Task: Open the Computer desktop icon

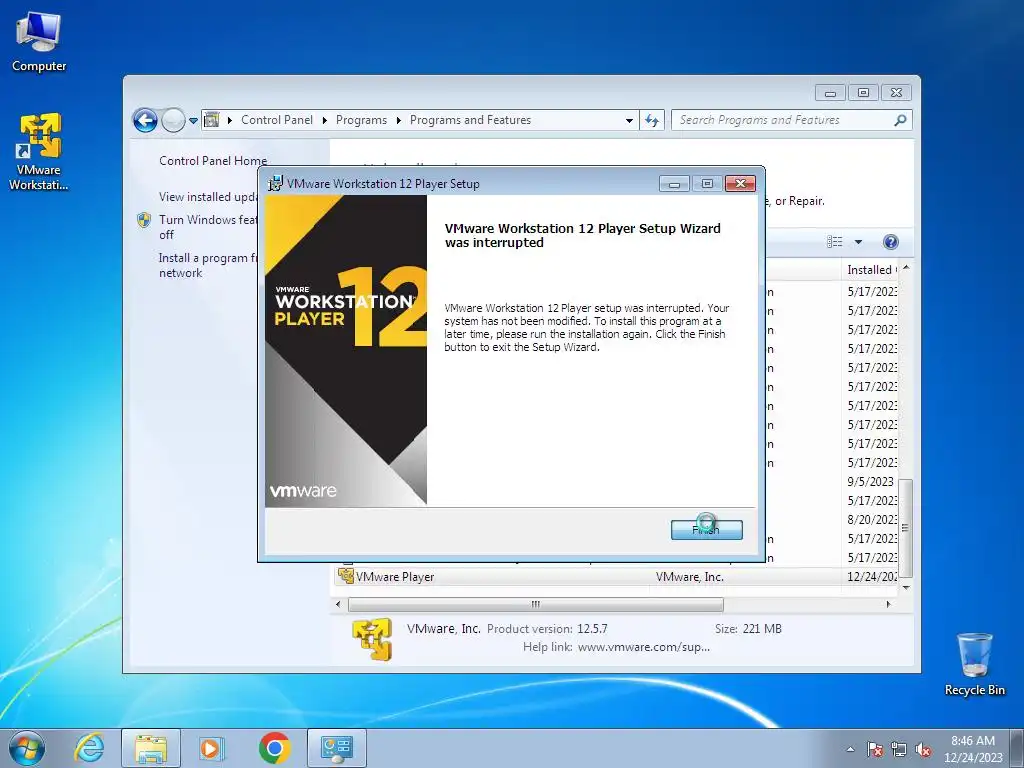Action: pos(39,42)
